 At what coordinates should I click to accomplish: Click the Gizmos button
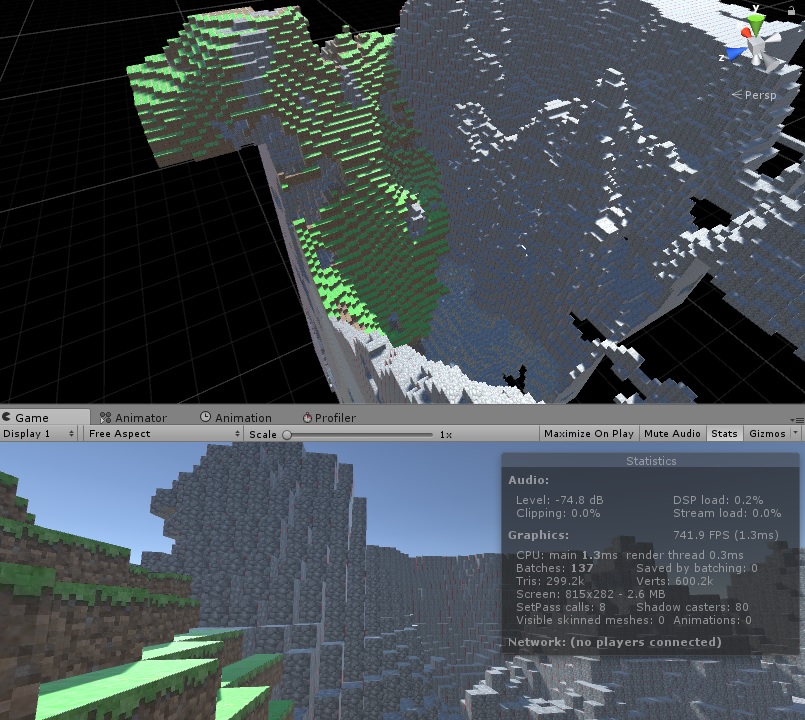[766, 434]
